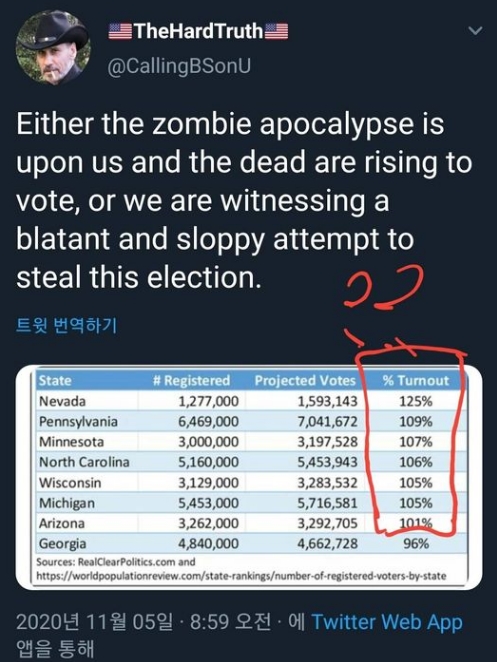Click the TheHardTruth display name
The width and height of the screenshot is (497, 662).
coord(198,31)
